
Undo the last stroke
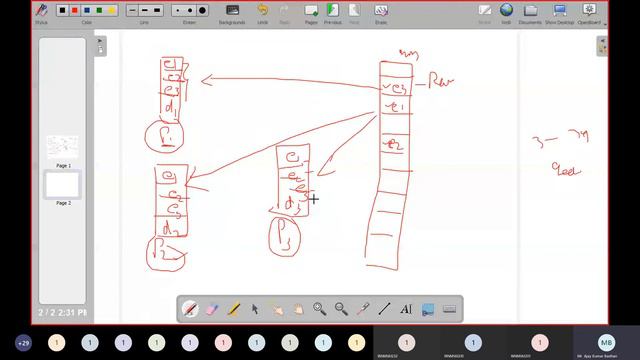(x=263, y=13)
